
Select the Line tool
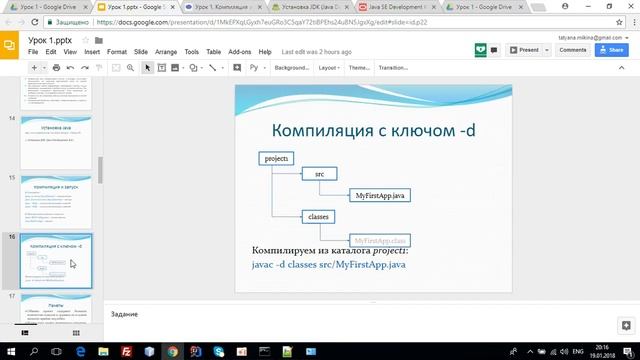[x=213, y=68]
